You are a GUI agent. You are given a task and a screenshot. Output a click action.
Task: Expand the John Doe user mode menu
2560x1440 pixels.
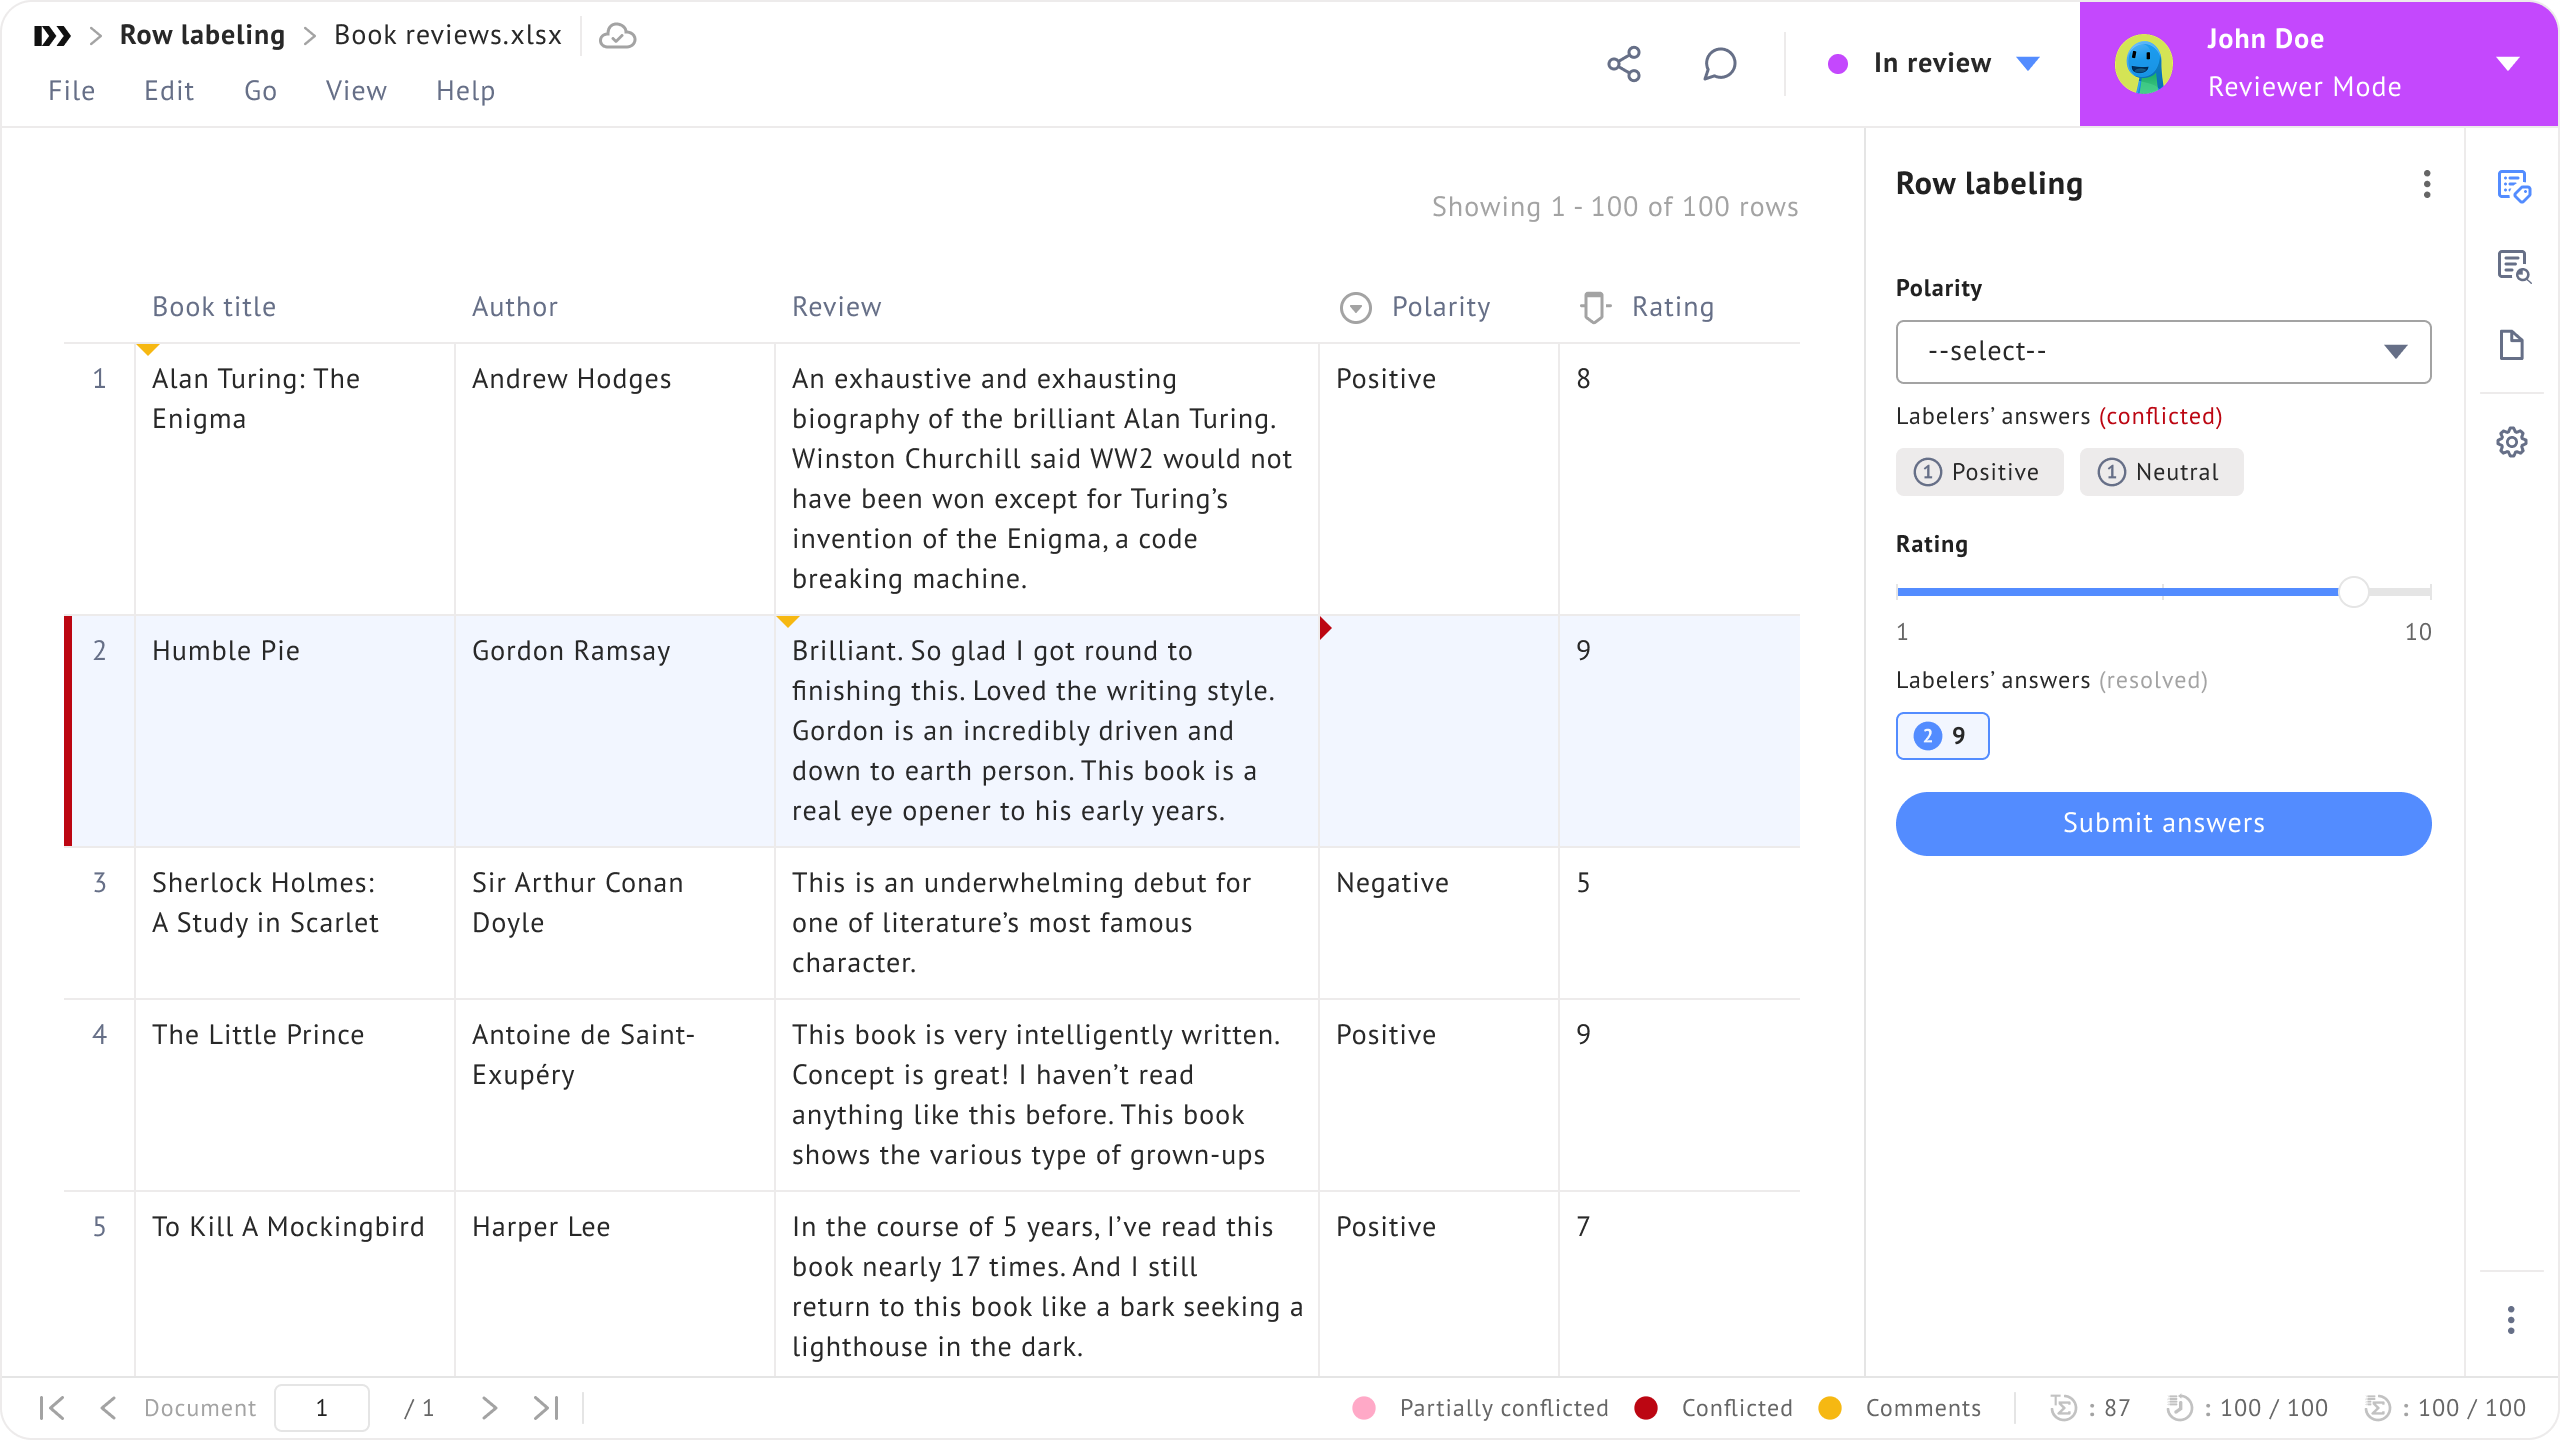(2507, 64)
